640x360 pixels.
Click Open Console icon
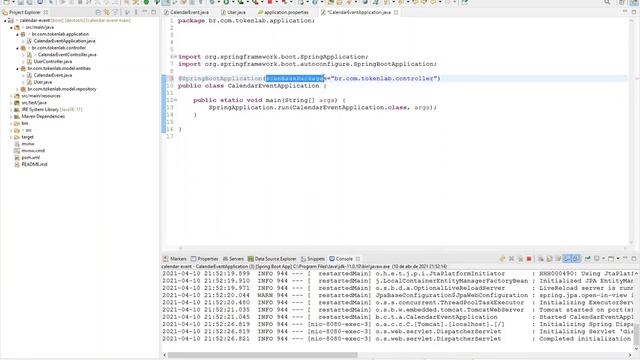point(611,259)
